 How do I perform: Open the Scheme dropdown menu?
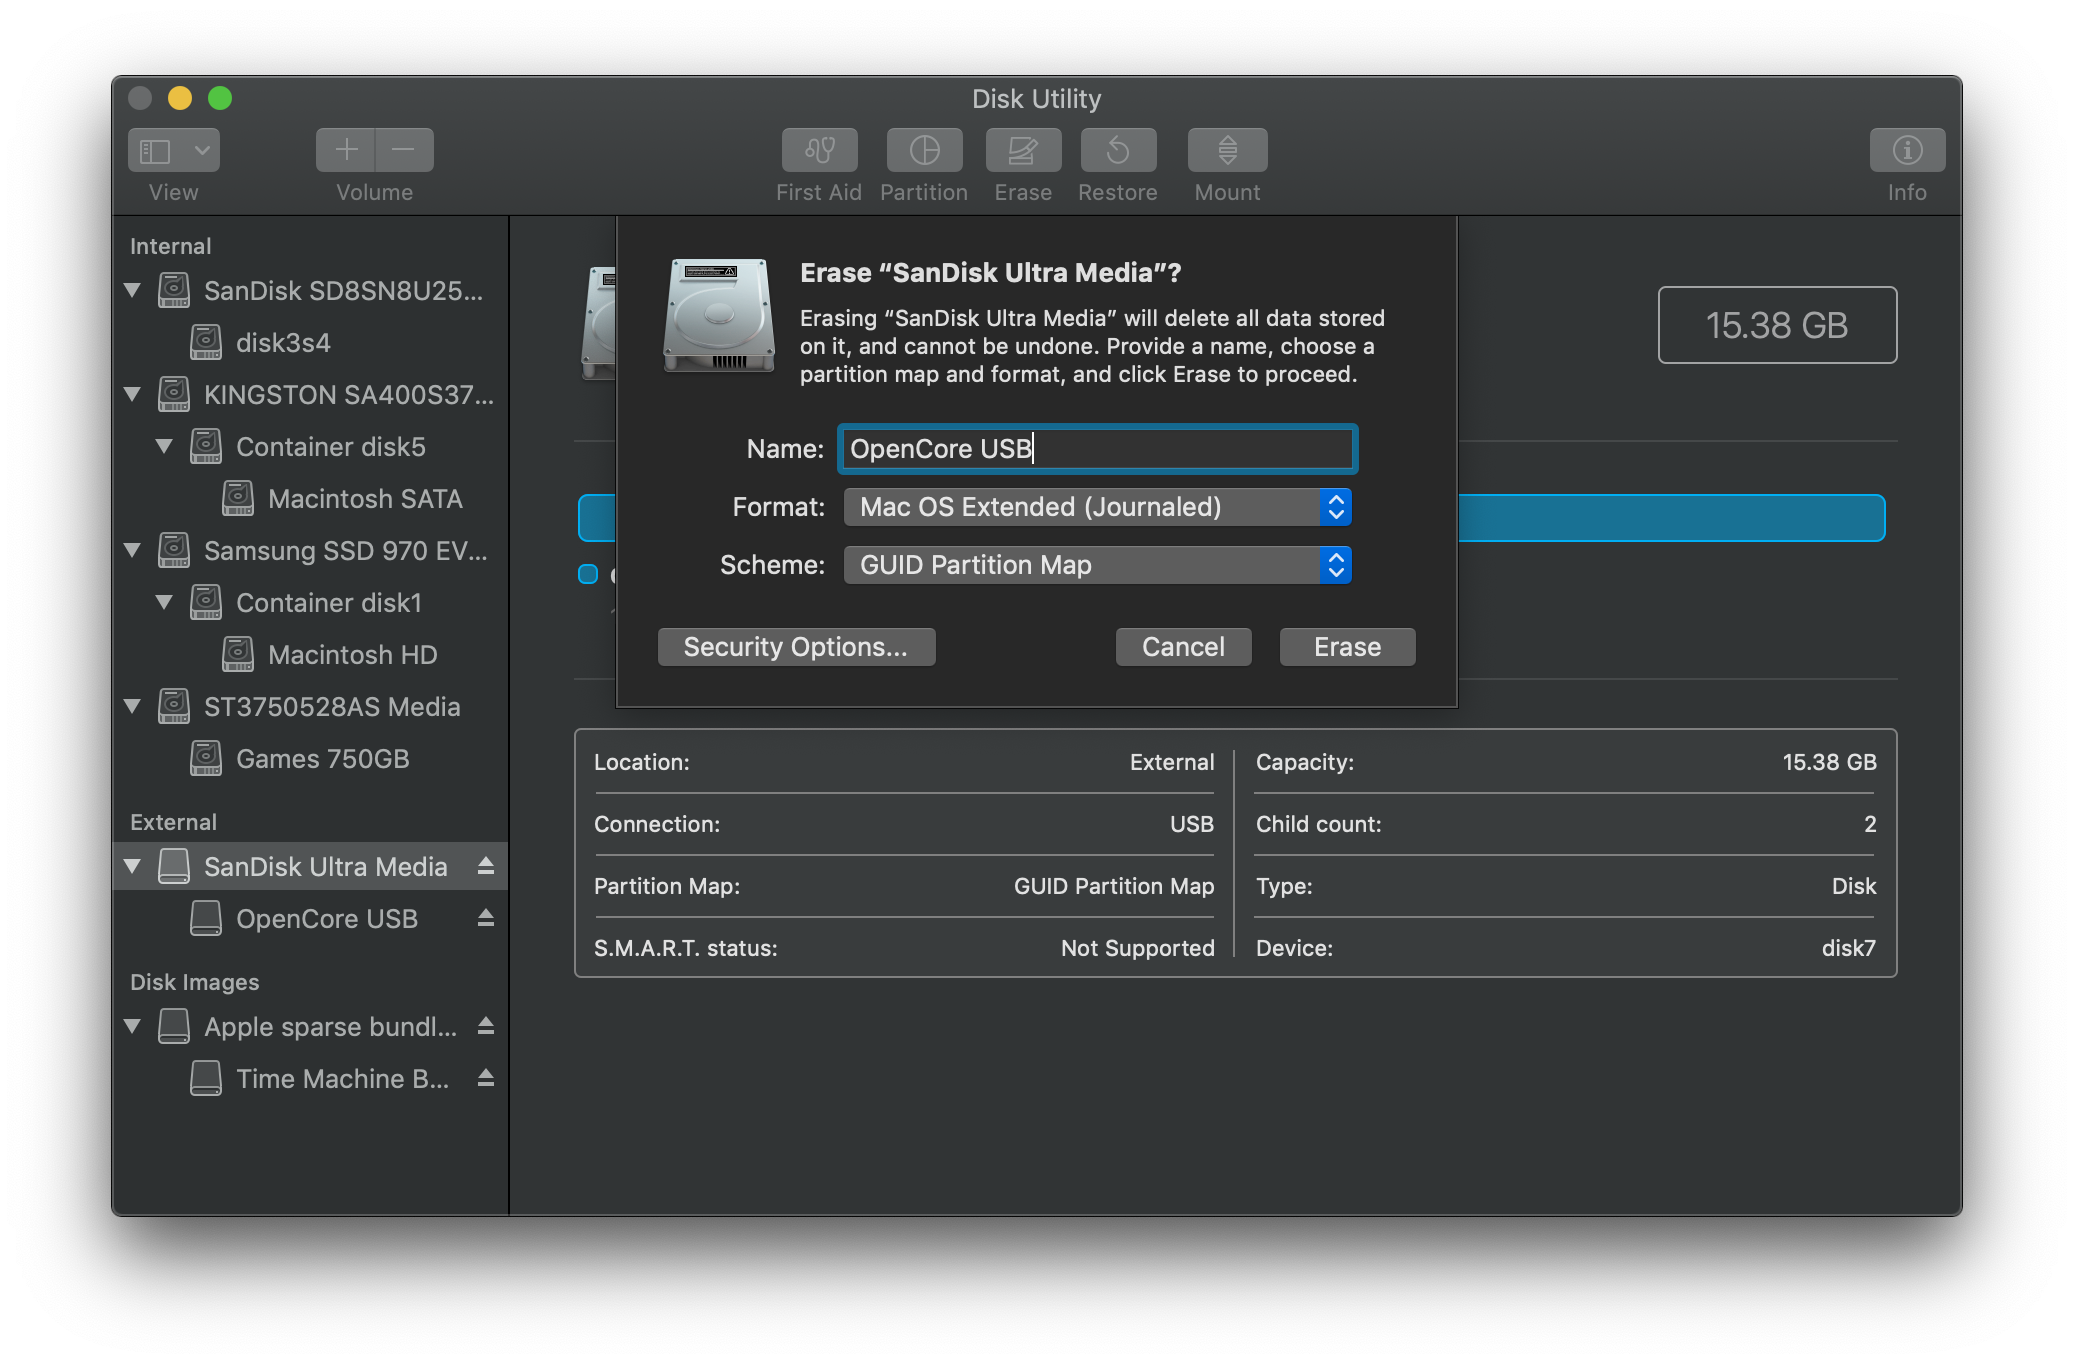click(x=1097, y=565)
